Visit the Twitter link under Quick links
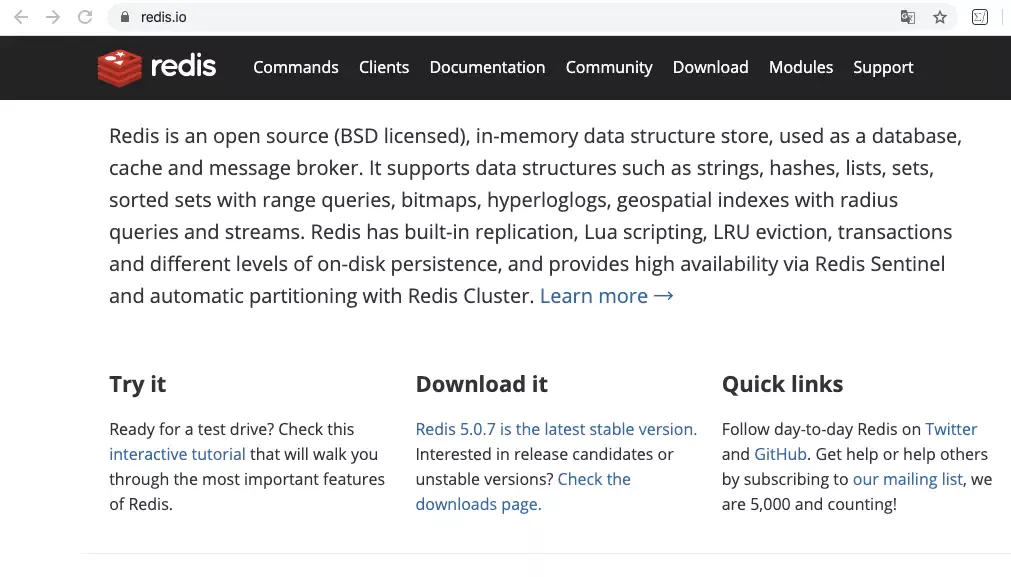The width and height of the screenshot is (1011, 577). (950, 429)
